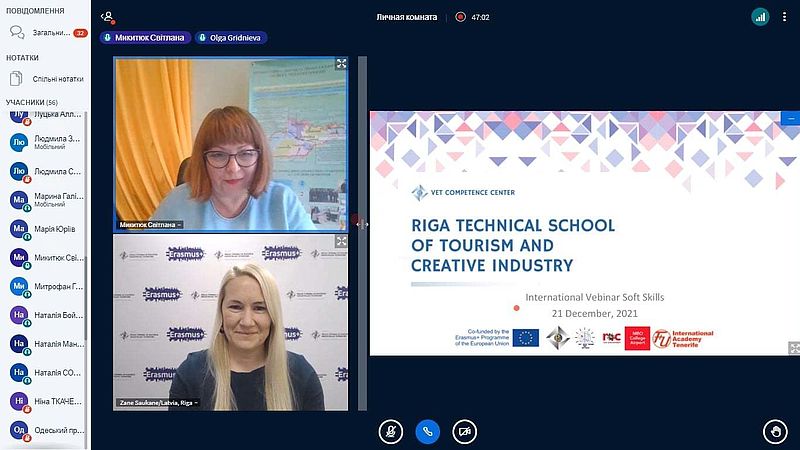The image size is (800, 450).
Task: Minimize the presentation with blue button
Action: click(x=791, y=118)
